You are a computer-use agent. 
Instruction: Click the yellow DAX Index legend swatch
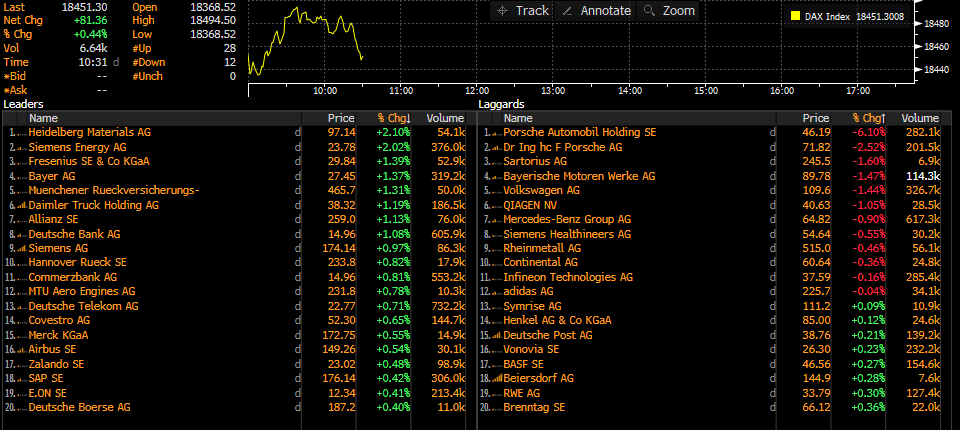pos(795,17)
